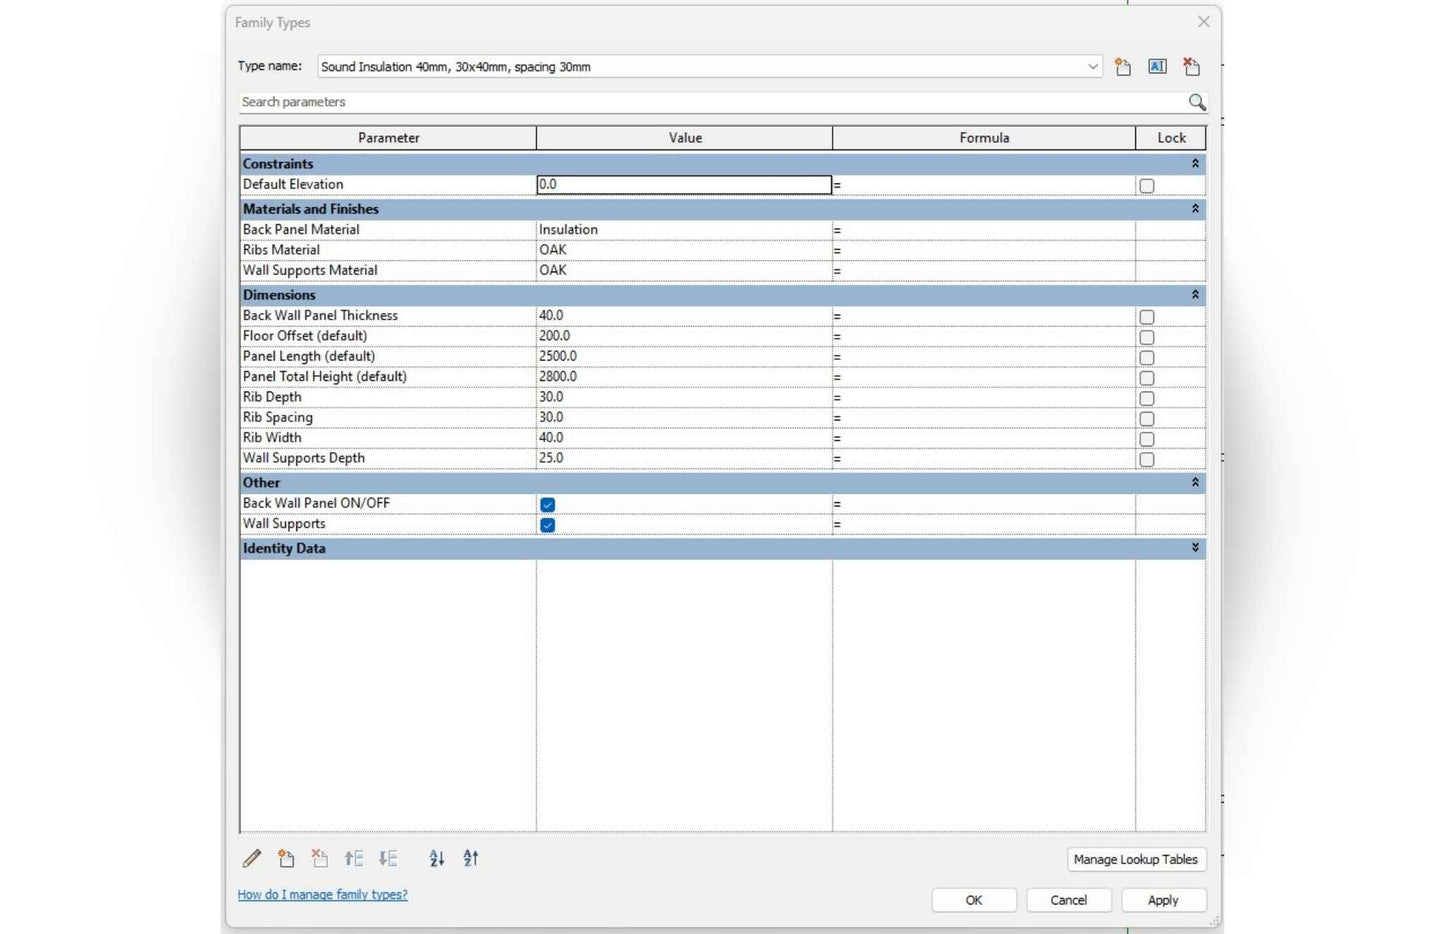
Task: Click the New Type icon beside Type name
Action: click(x=1123, y=67)
